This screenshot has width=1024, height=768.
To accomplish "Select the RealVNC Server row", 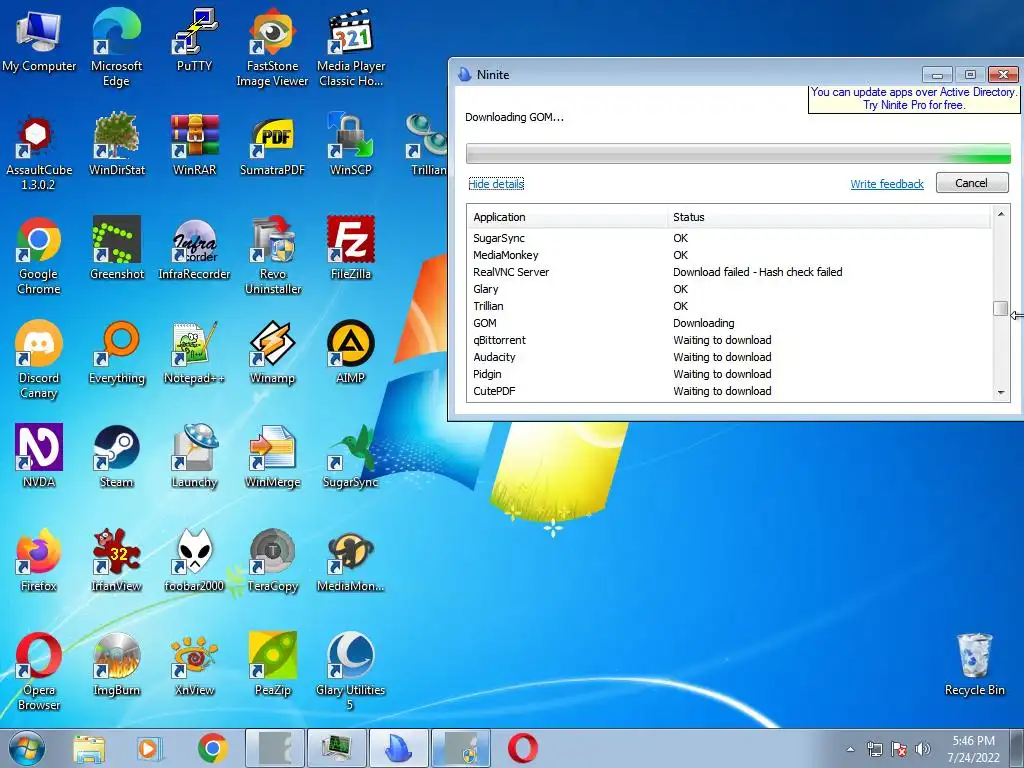I will point(729,272).
